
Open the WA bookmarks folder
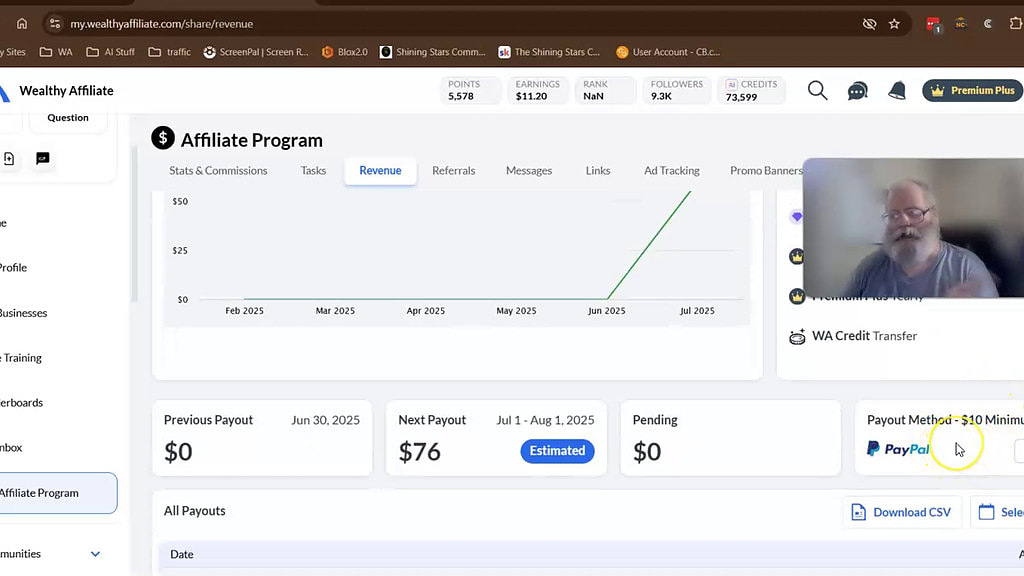[56, 52]
